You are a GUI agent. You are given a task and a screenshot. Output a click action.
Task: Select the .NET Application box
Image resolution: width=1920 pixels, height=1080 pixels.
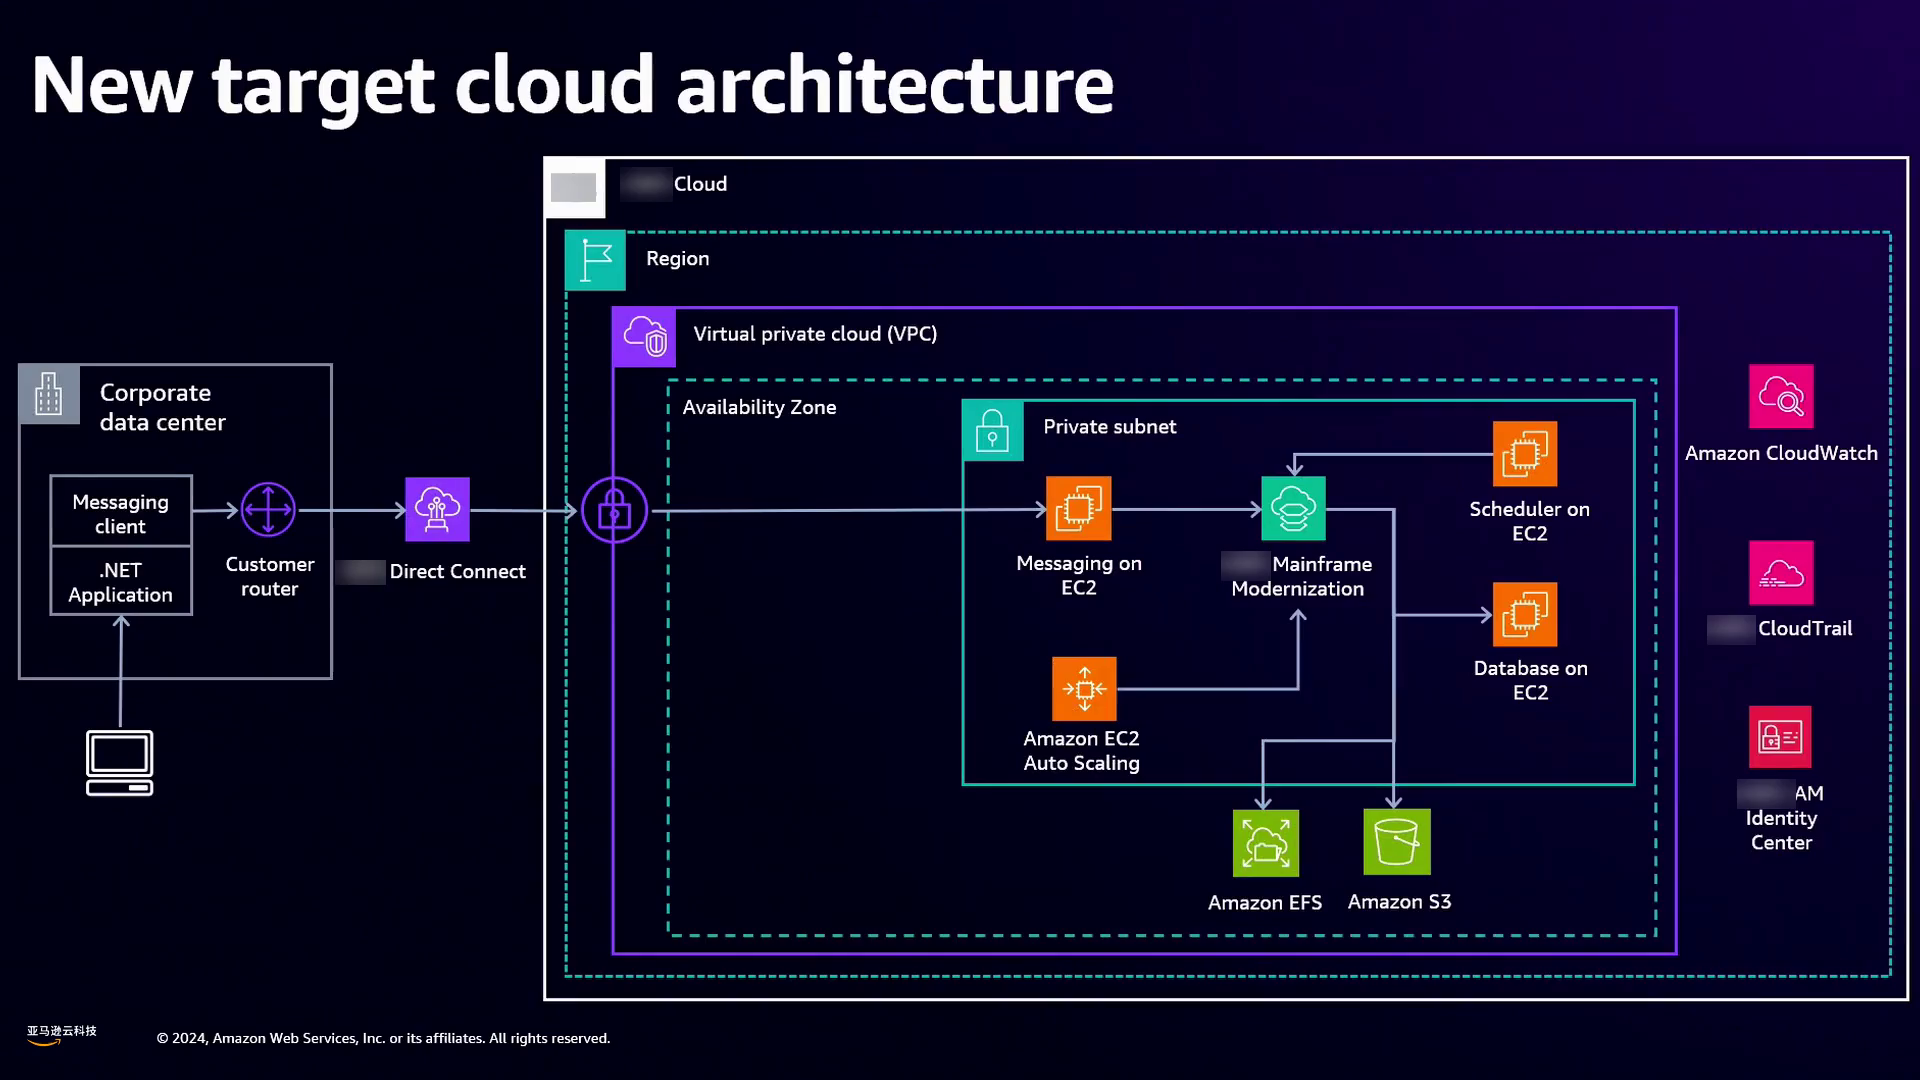(121, 581)
